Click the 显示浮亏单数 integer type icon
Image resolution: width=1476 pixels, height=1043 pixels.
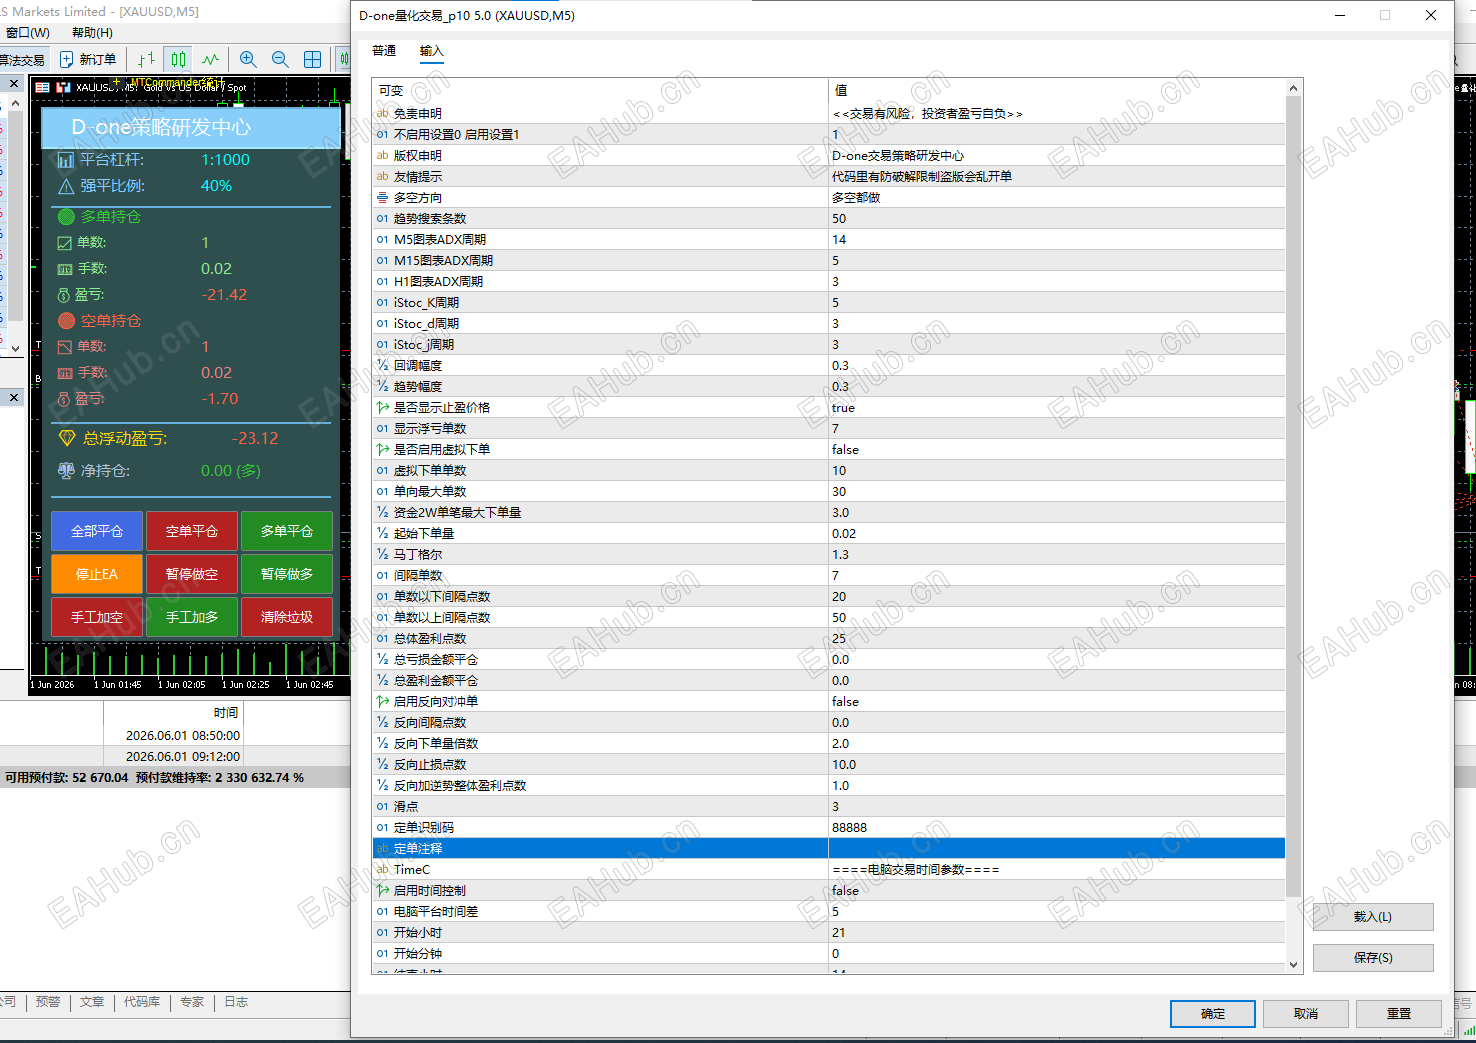(x=382, y=429)
